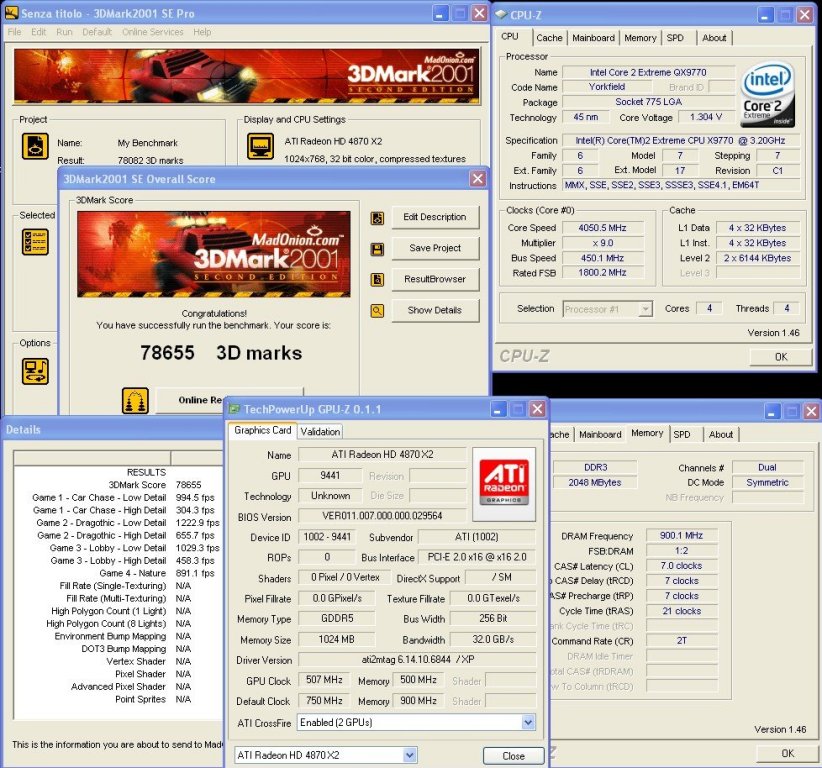This screenshot has height=768, width=822.
Task: Open the Validation tab in GPU-Z
Action: pos(320,431)
